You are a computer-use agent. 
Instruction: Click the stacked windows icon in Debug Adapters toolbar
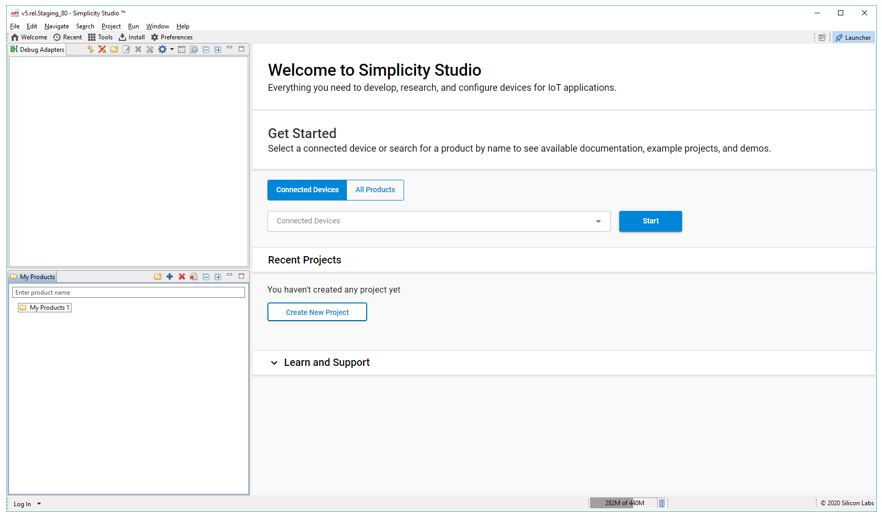(194, 50)
